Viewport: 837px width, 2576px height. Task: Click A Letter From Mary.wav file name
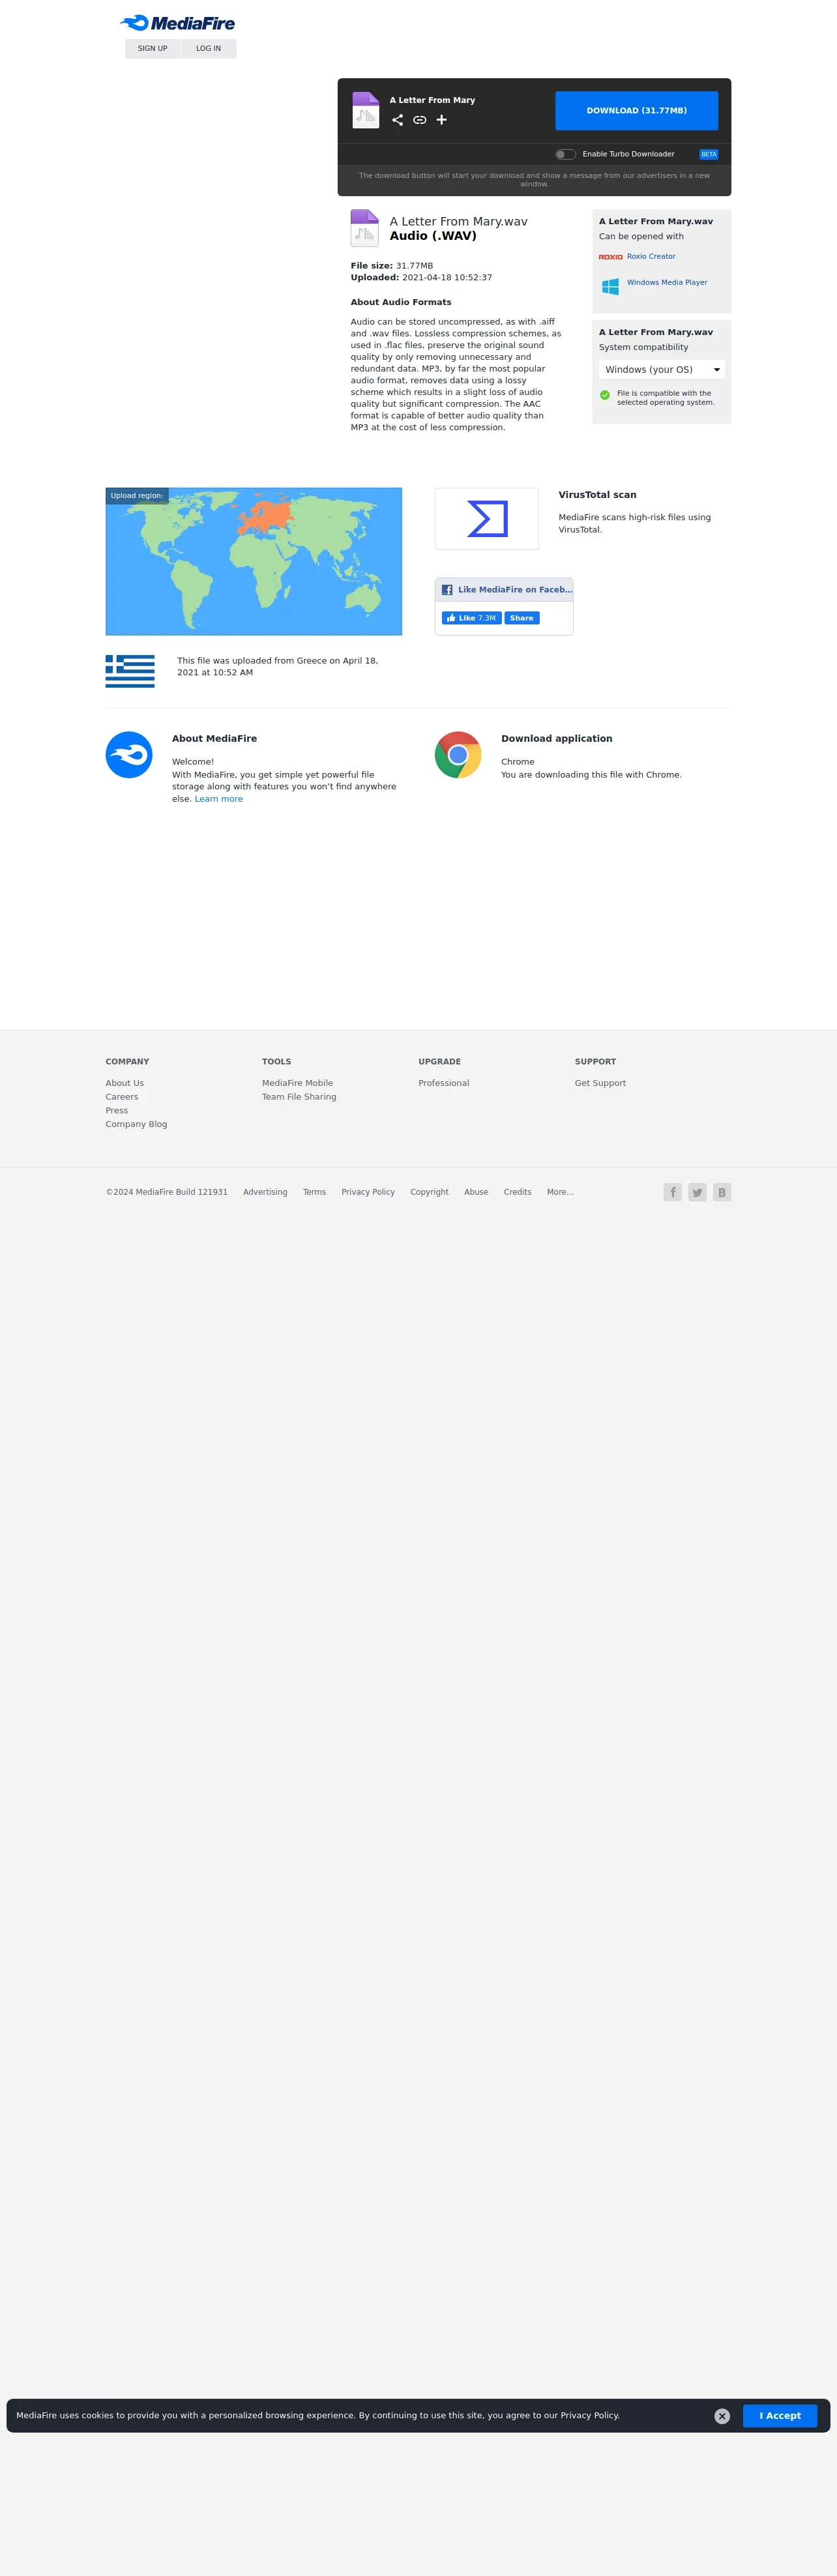point(459,222)
